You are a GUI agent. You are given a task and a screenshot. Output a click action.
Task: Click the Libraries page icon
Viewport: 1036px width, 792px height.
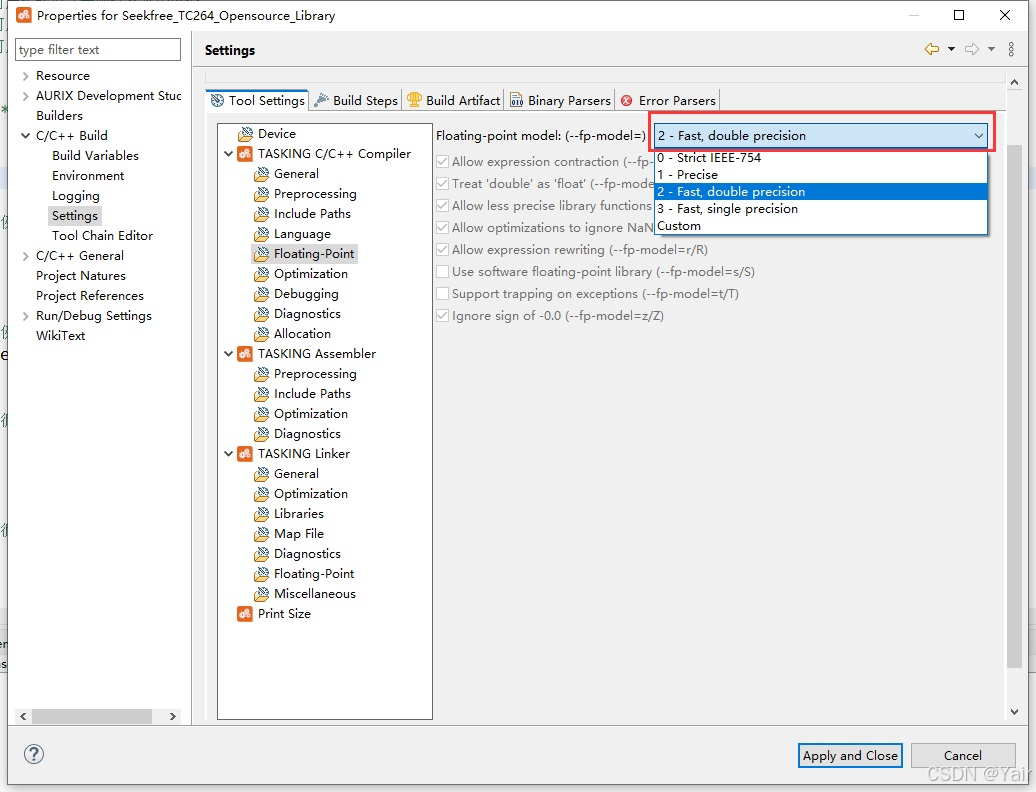(262, 514)
